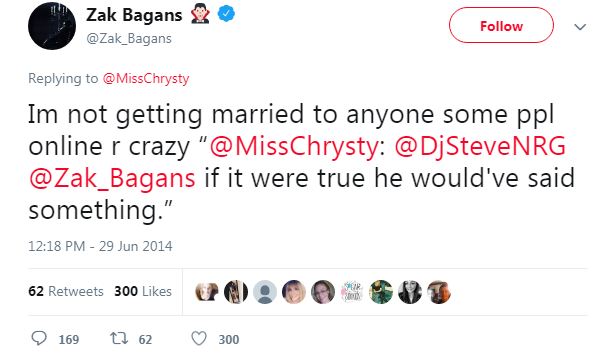The height and width of the screenshot is (363, 610).
Task: Open @DjSteveNRG mention in tweet
Action: coord(480,146)
